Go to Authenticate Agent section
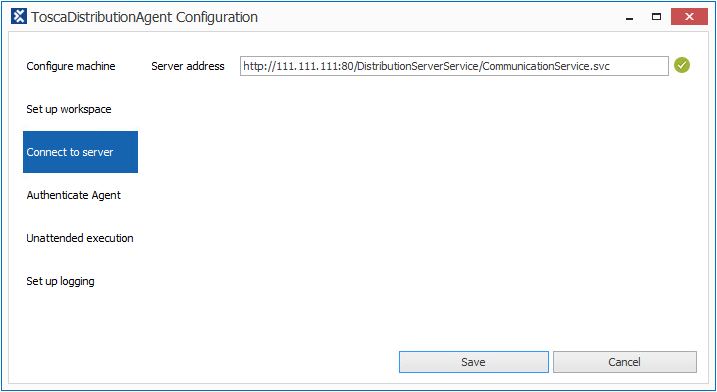 point(74,195)
